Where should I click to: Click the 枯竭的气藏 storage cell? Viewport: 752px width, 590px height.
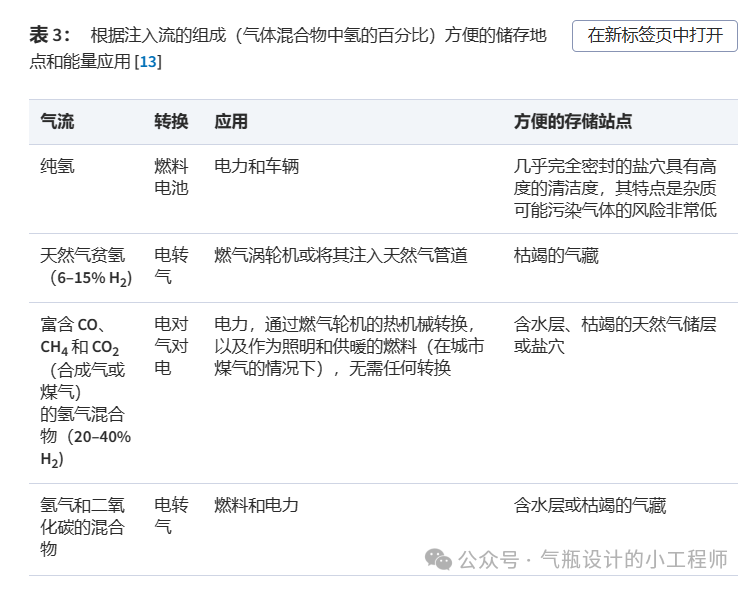point(556,256)
